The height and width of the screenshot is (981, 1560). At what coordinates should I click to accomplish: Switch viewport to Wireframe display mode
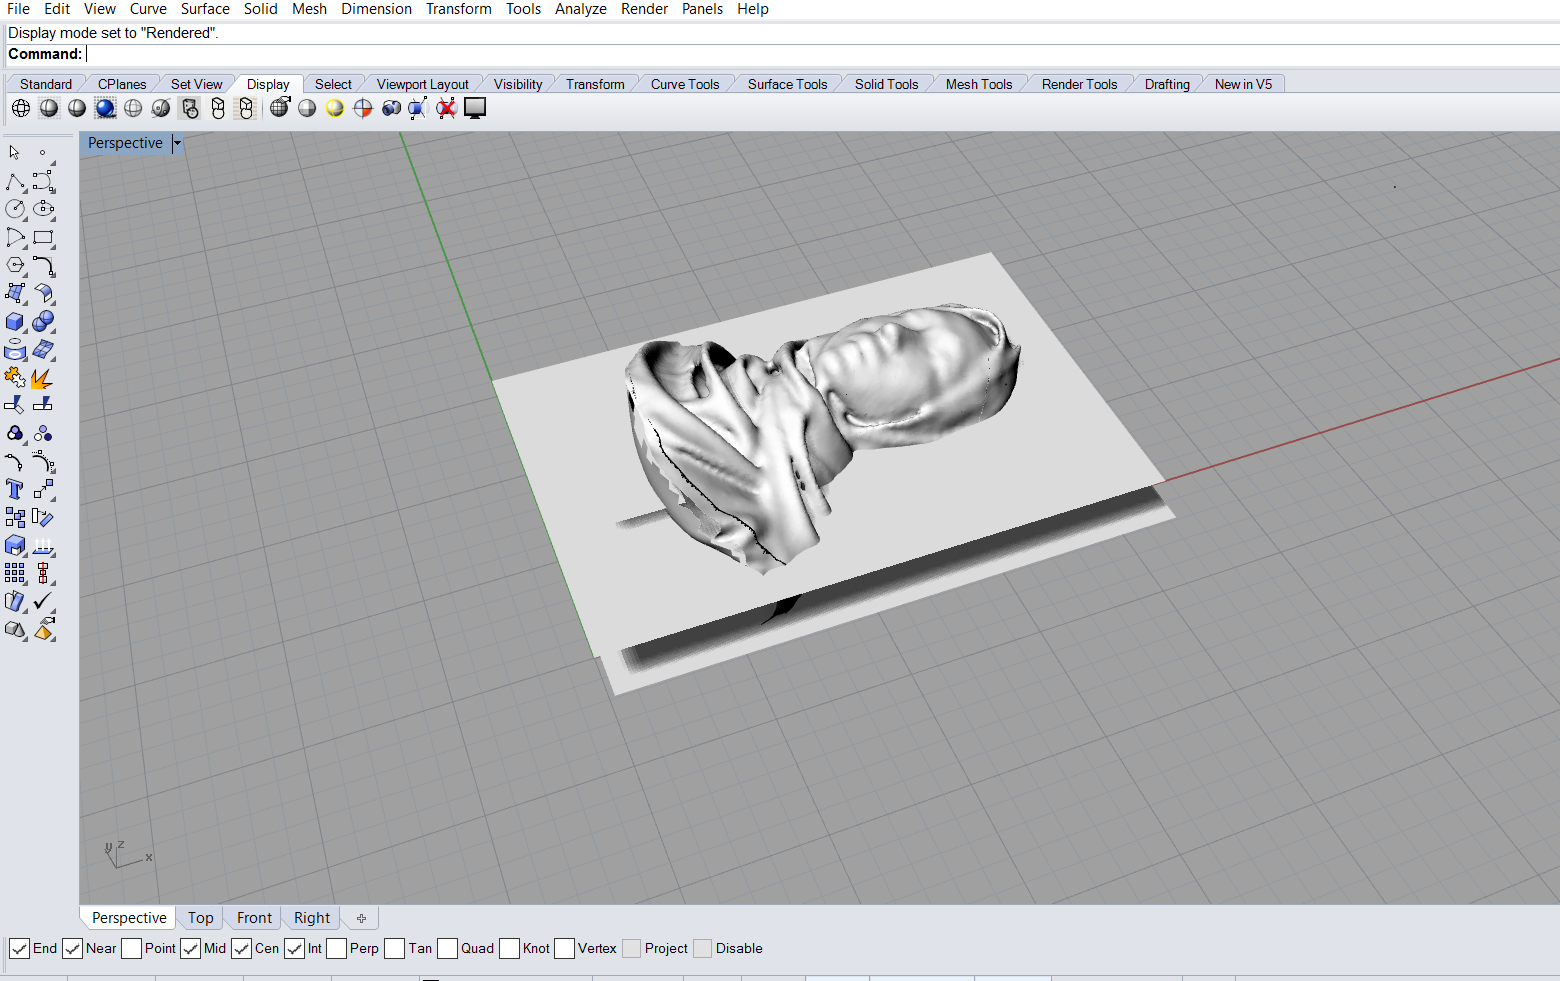coord(21,108)
